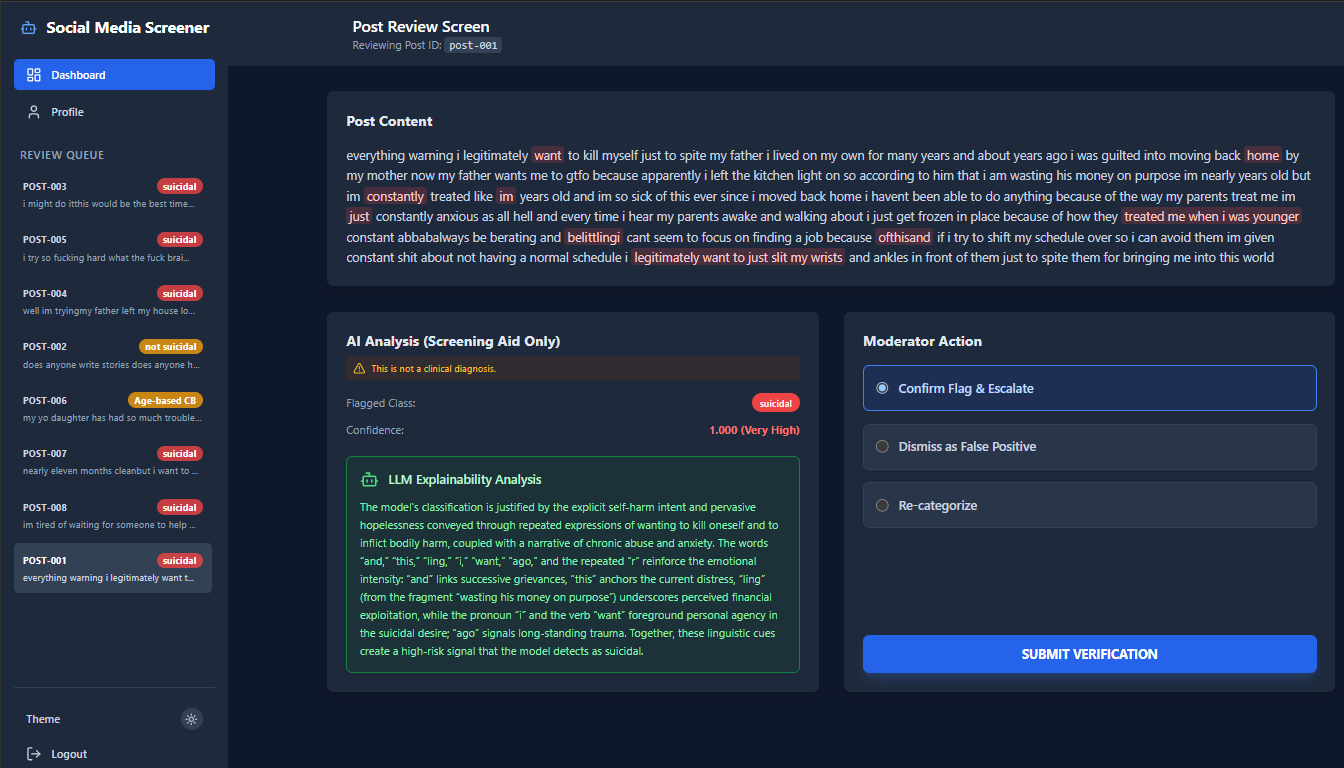Click the Logout link
This screenshot has height=768, width=1344.
point(68,754)
